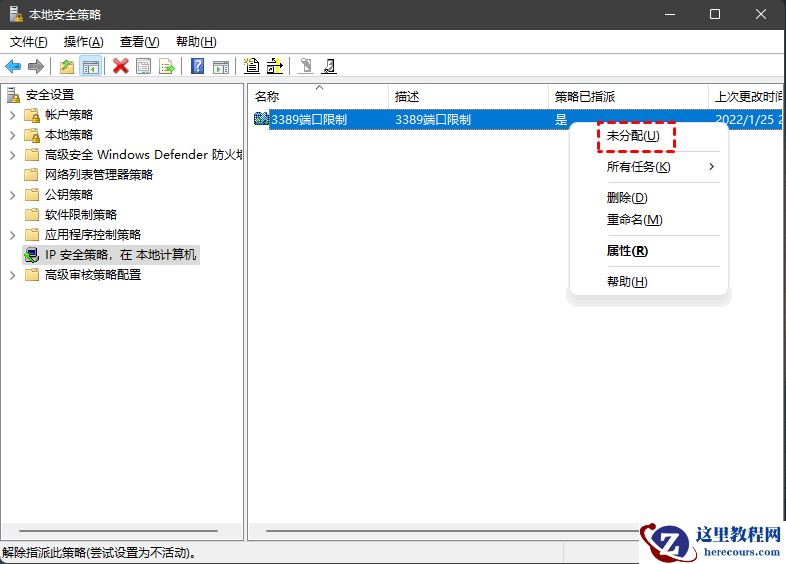Minimize the 本地安全策略 window
The image size is (786, 564).
pyautogui.click(x=670, y=14)
